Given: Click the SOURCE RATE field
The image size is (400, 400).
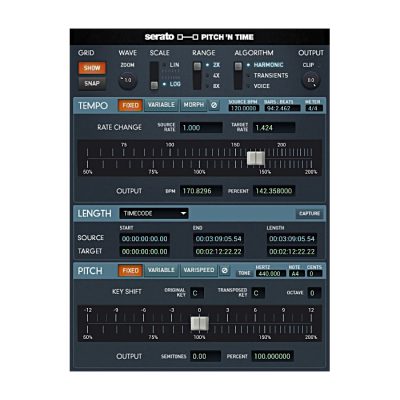Looking at the screenshot, I should point(201,128).
